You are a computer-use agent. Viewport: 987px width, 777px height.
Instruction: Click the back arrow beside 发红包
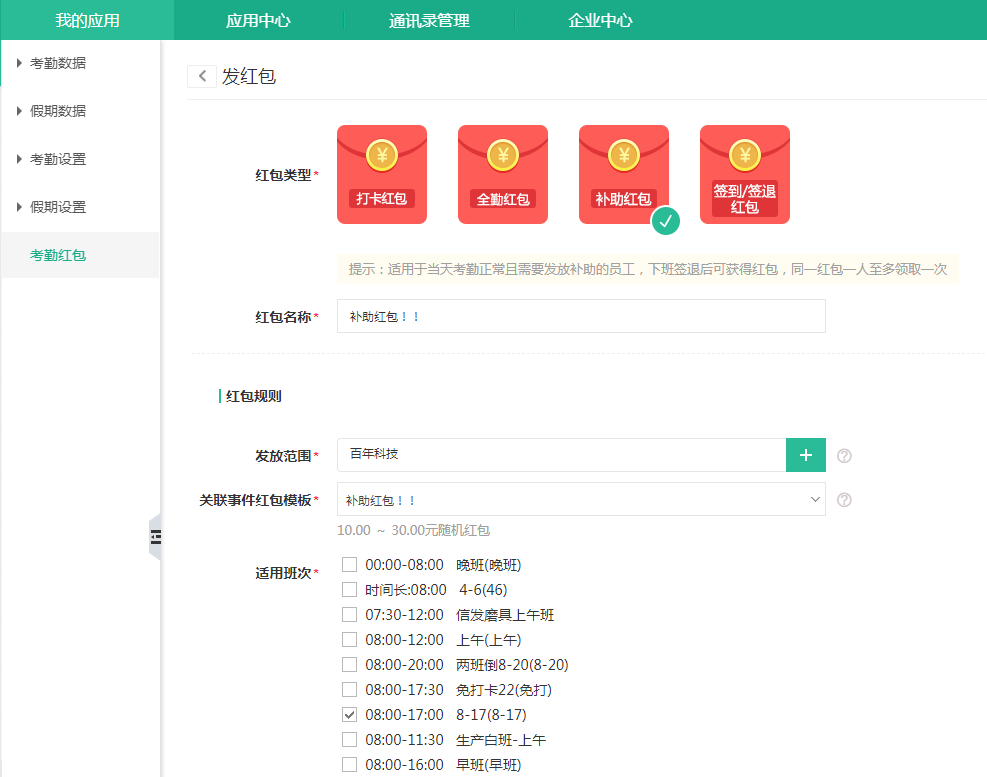coord(202,76)
